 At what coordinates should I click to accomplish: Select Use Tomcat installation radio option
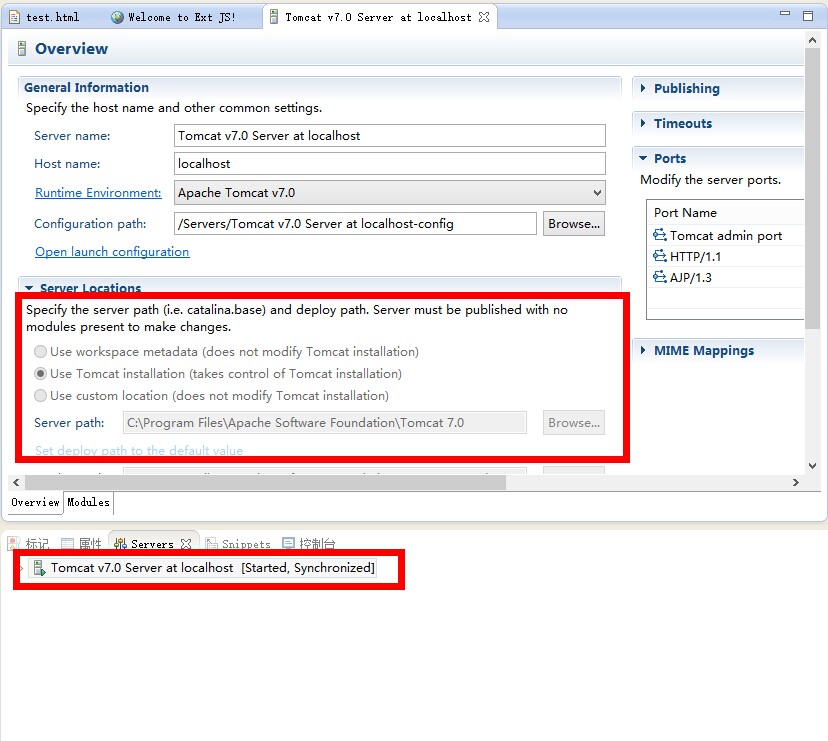click(40, 373)
